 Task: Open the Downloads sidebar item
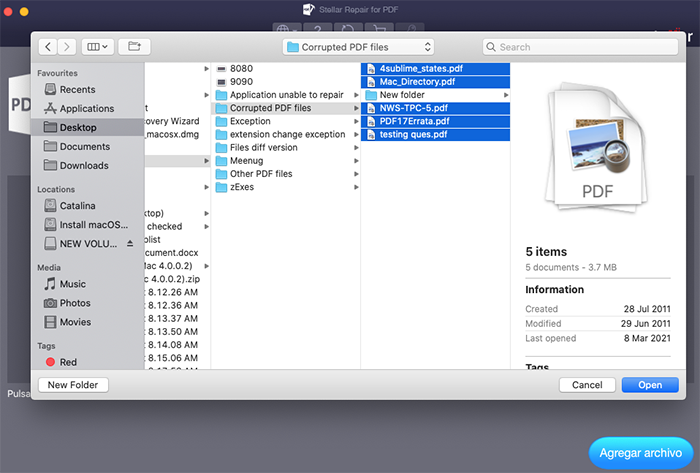point(84,166)
